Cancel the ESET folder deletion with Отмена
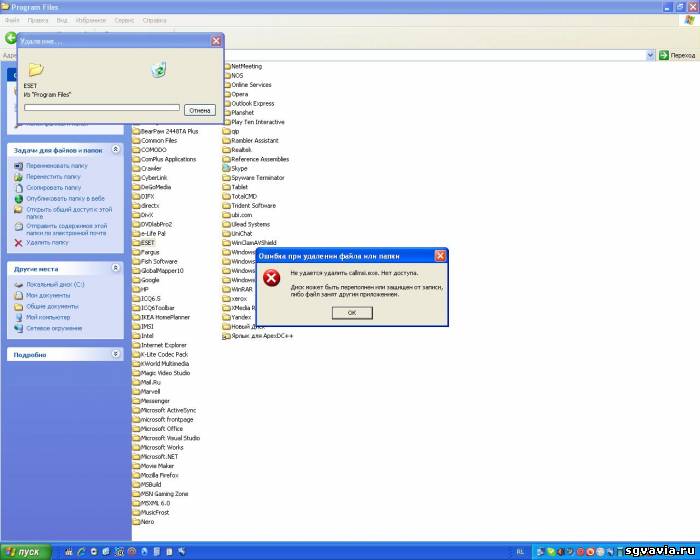Screen dimensions: 700x560 200,110
